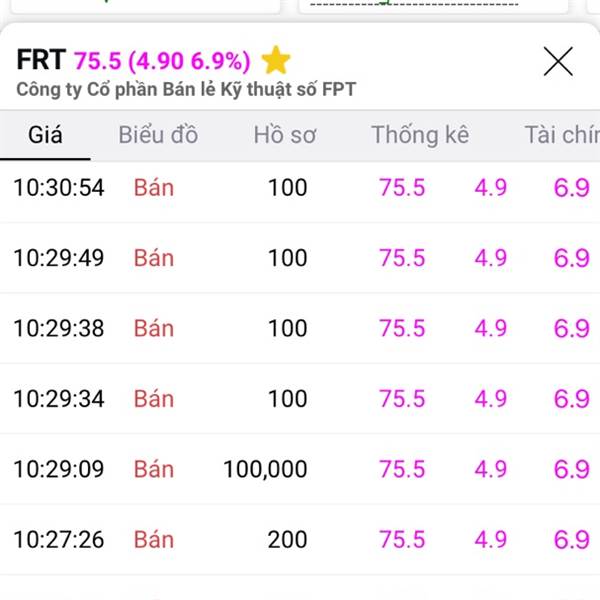The width and height of the screenshot is (600, 600).
Task: Select the 10:29:34 trade row
Action: pos(300,399)
